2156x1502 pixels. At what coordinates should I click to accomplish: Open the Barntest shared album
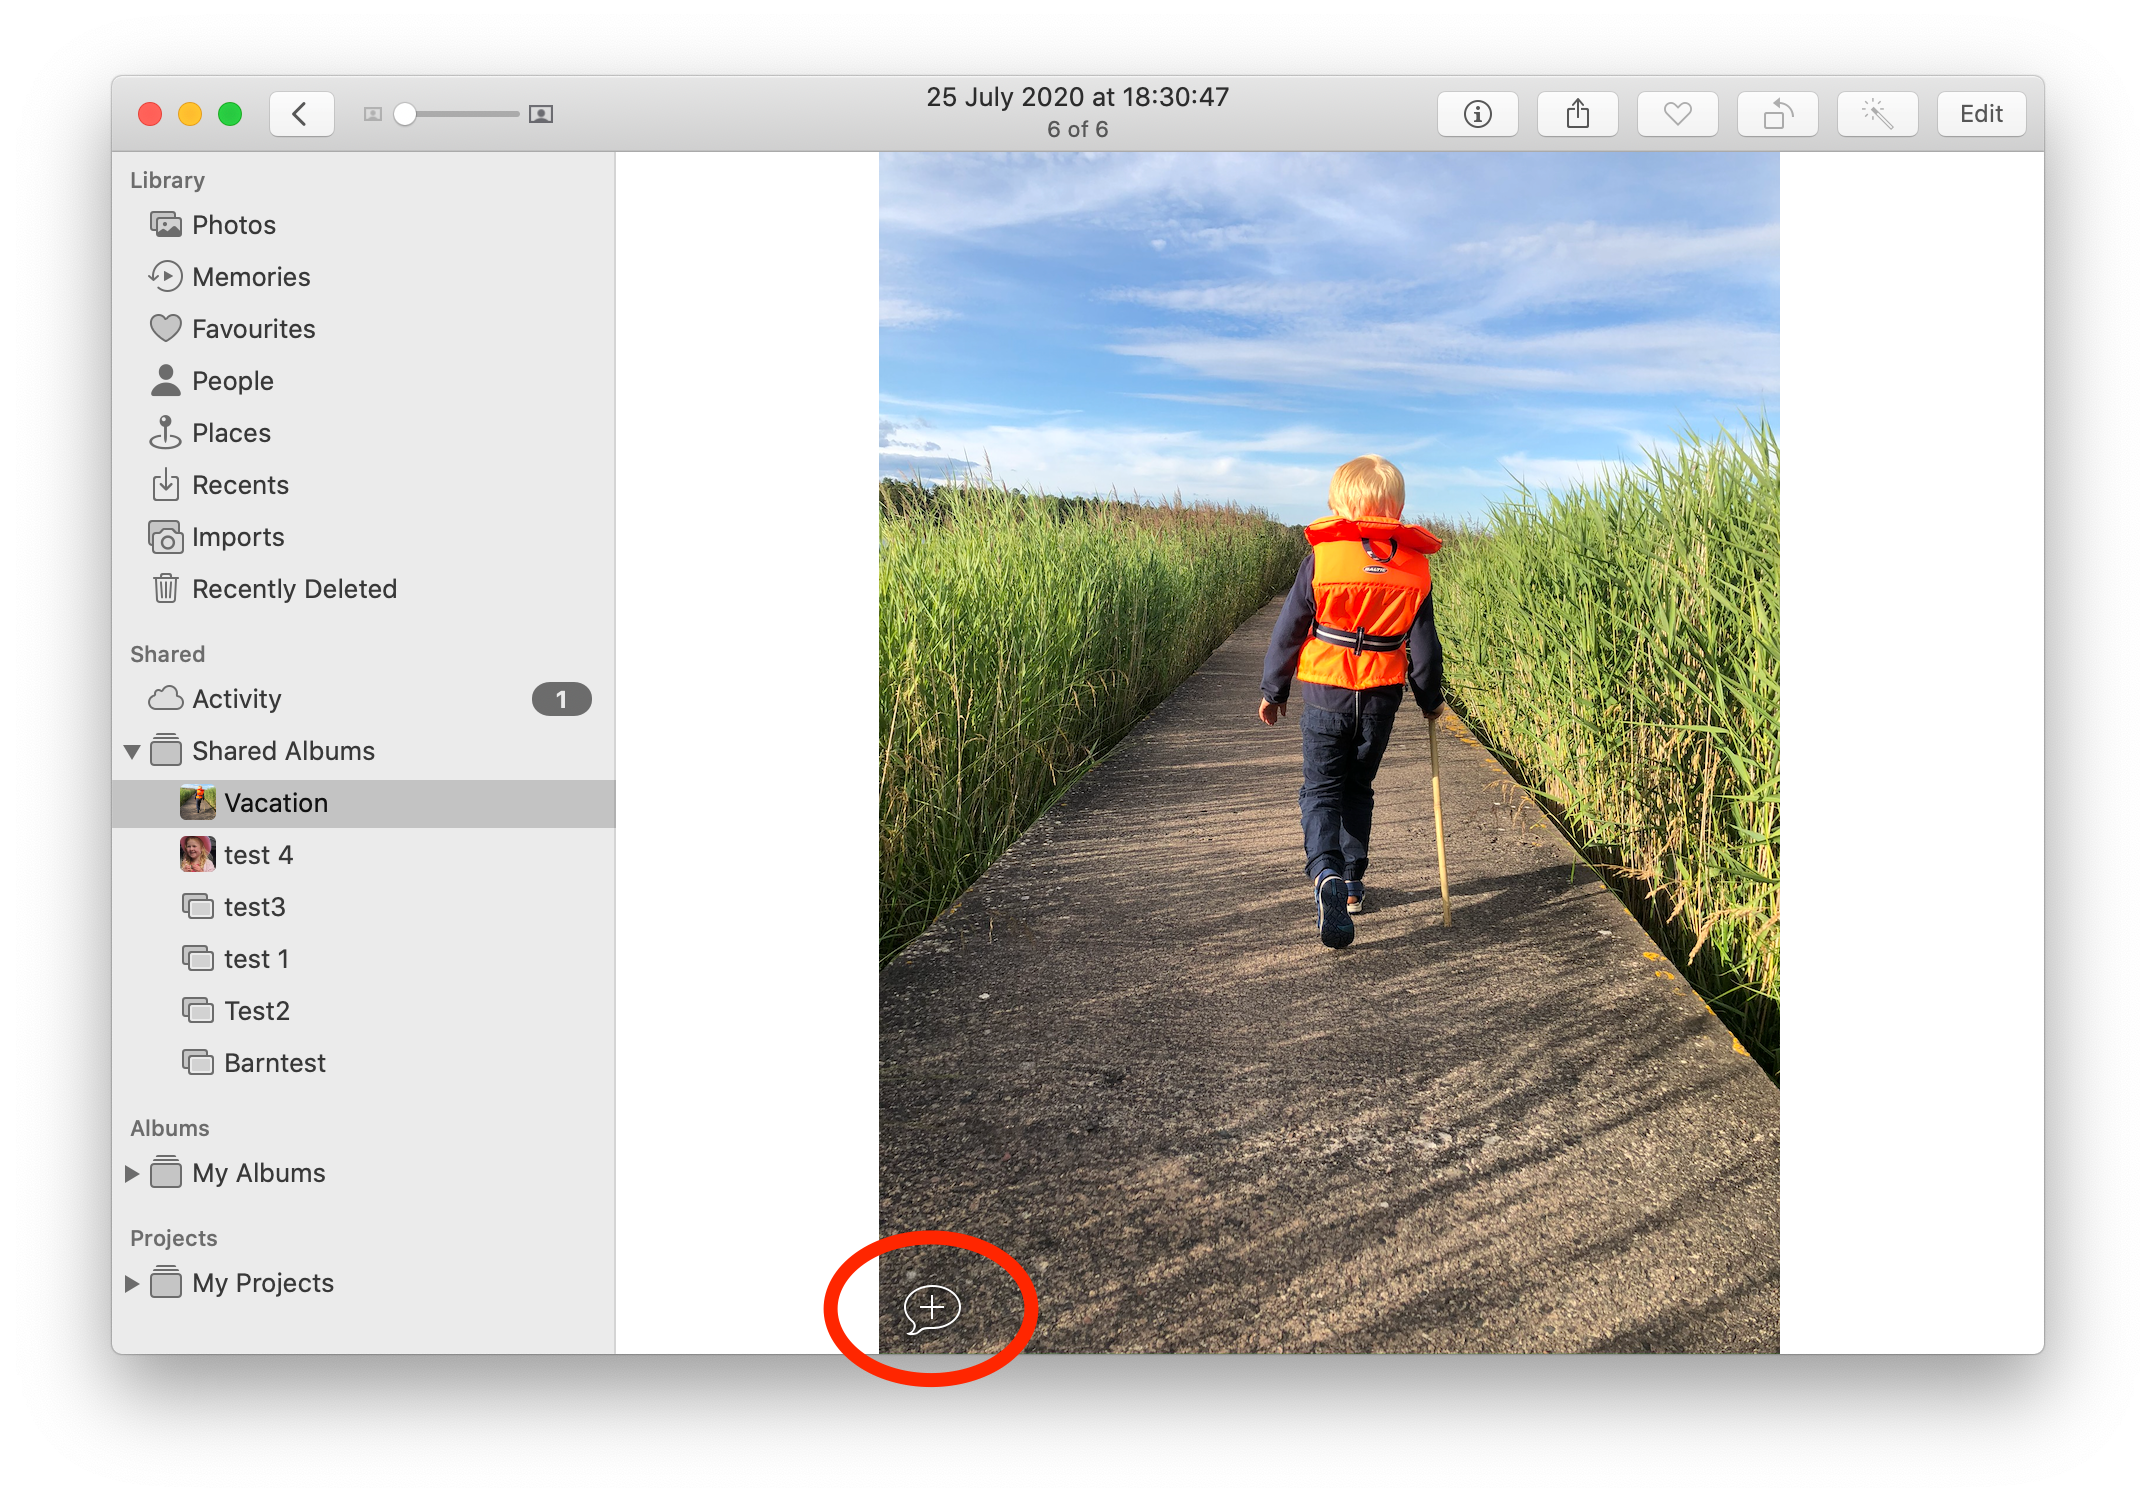coord(363,1063)
